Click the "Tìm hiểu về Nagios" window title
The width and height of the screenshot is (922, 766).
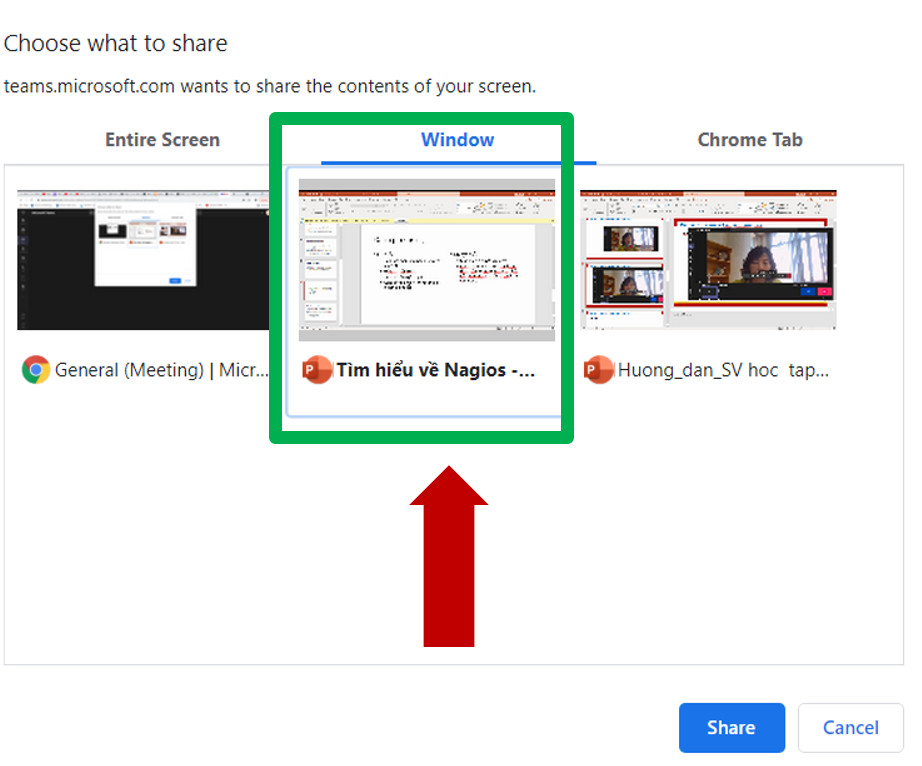(x=436, y=371)
